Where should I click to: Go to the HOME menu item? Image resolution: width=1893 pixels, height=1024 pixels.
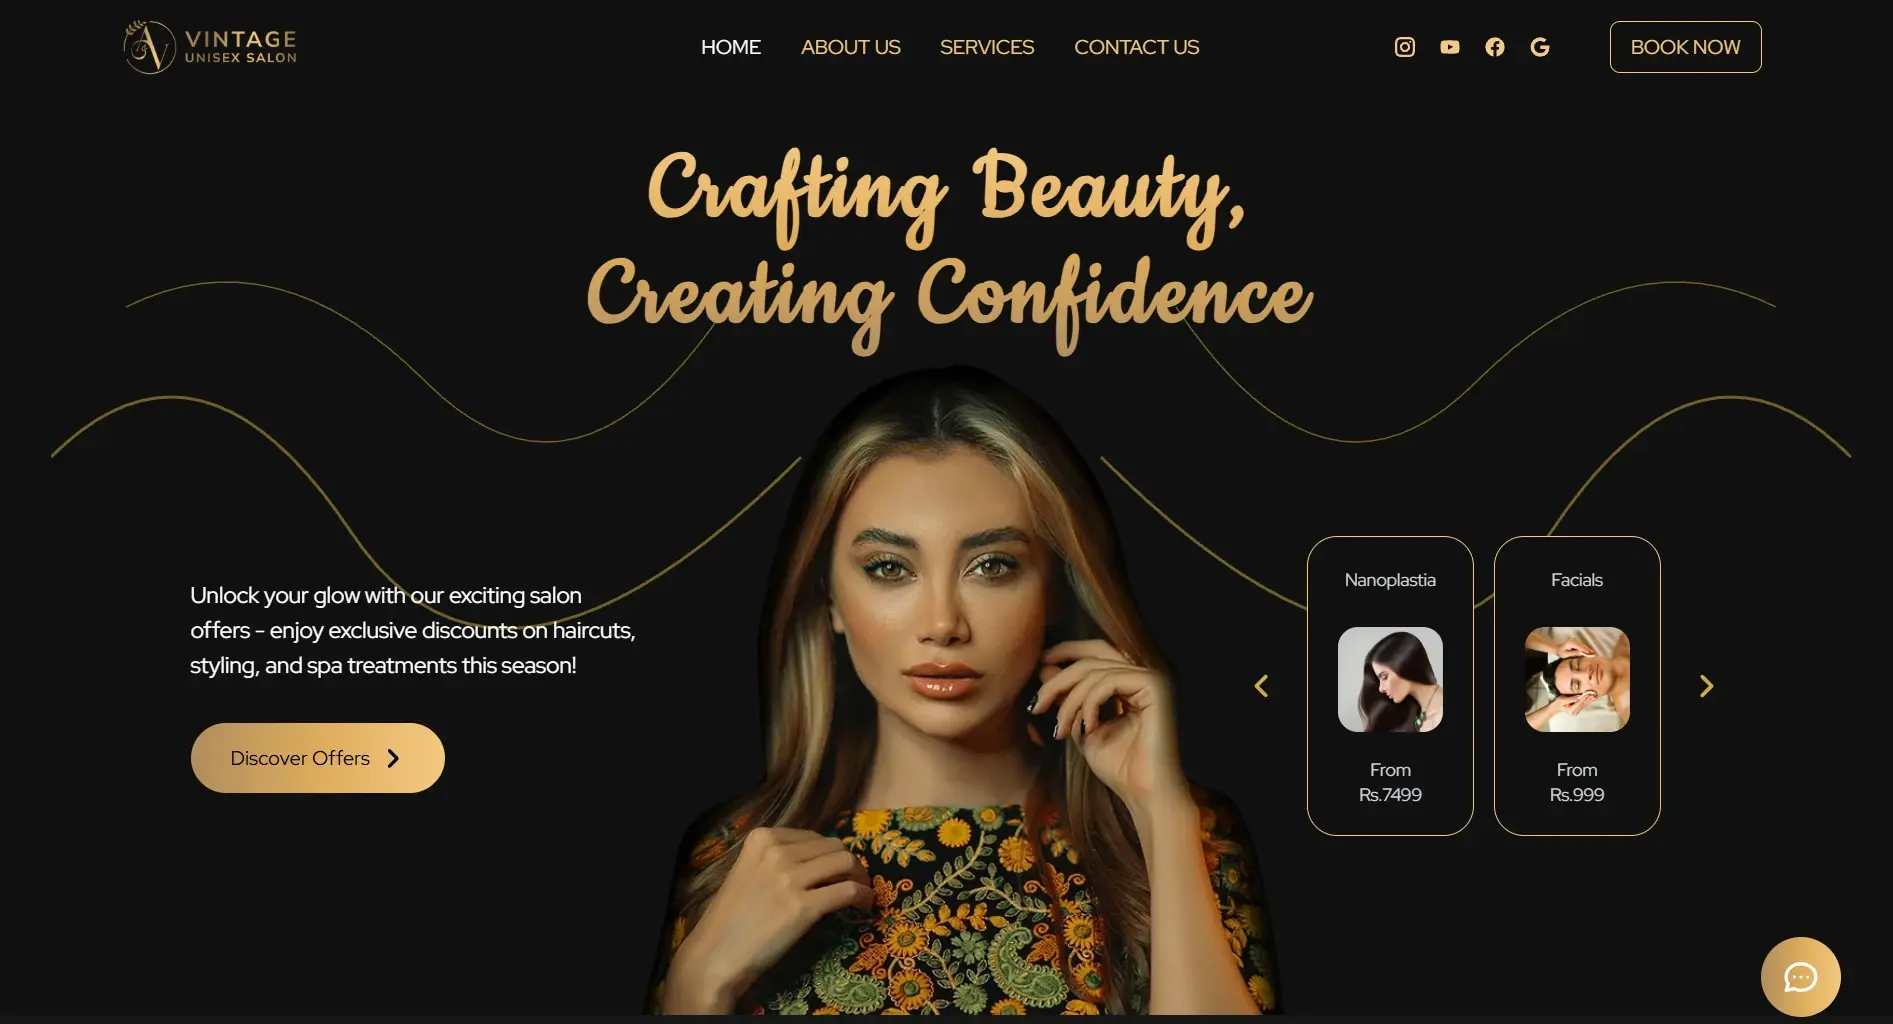[x=730, y=47]
